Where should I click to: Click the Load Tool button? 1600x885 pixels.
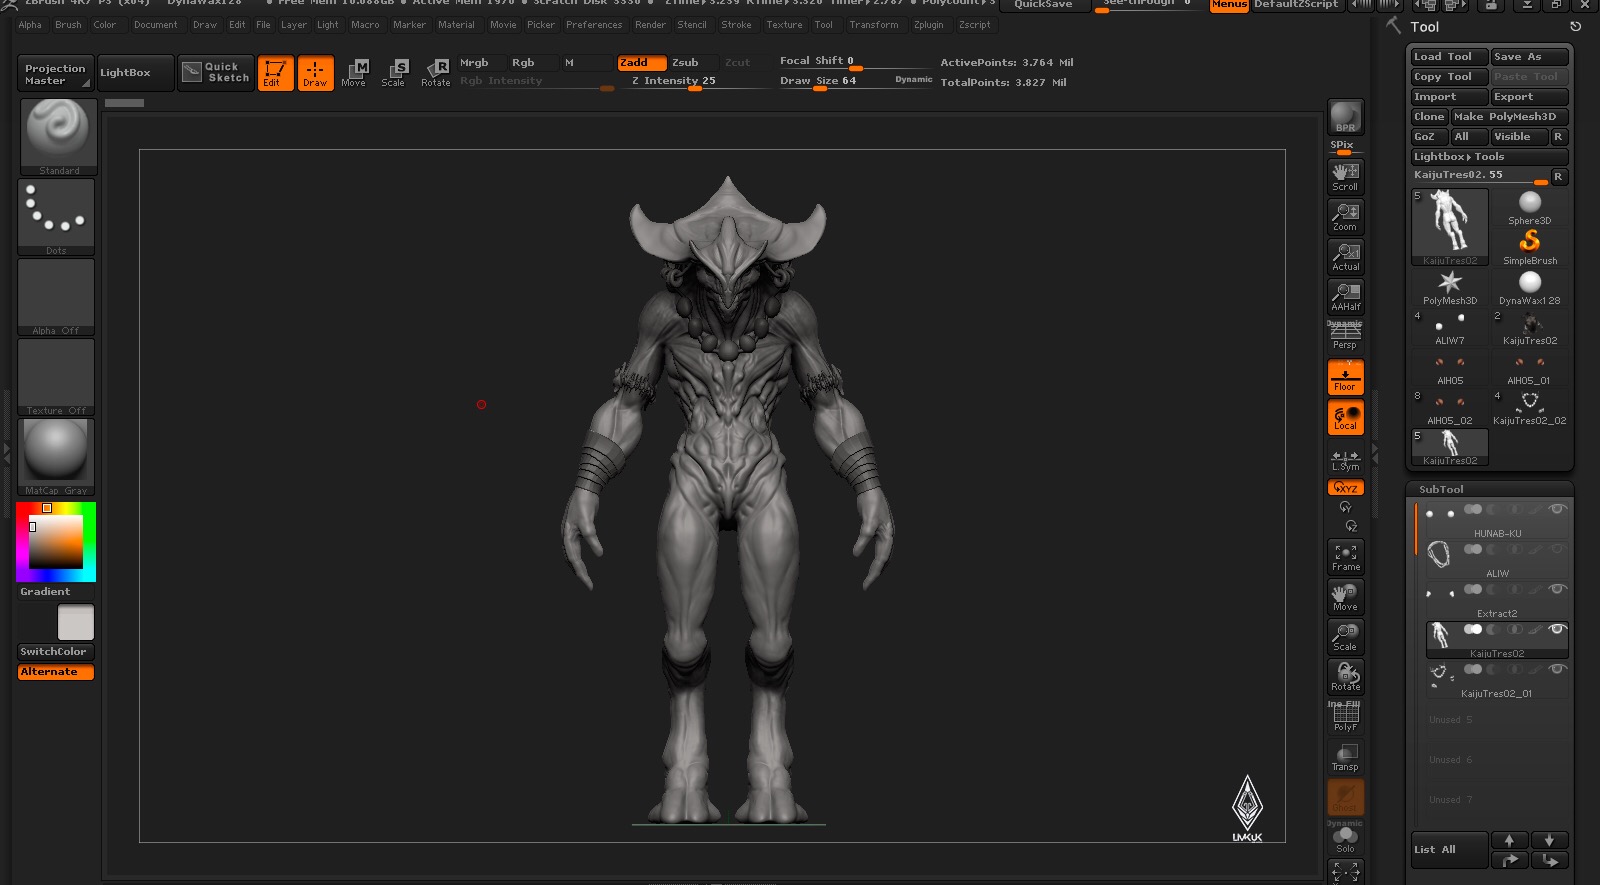coord(1449,57)
